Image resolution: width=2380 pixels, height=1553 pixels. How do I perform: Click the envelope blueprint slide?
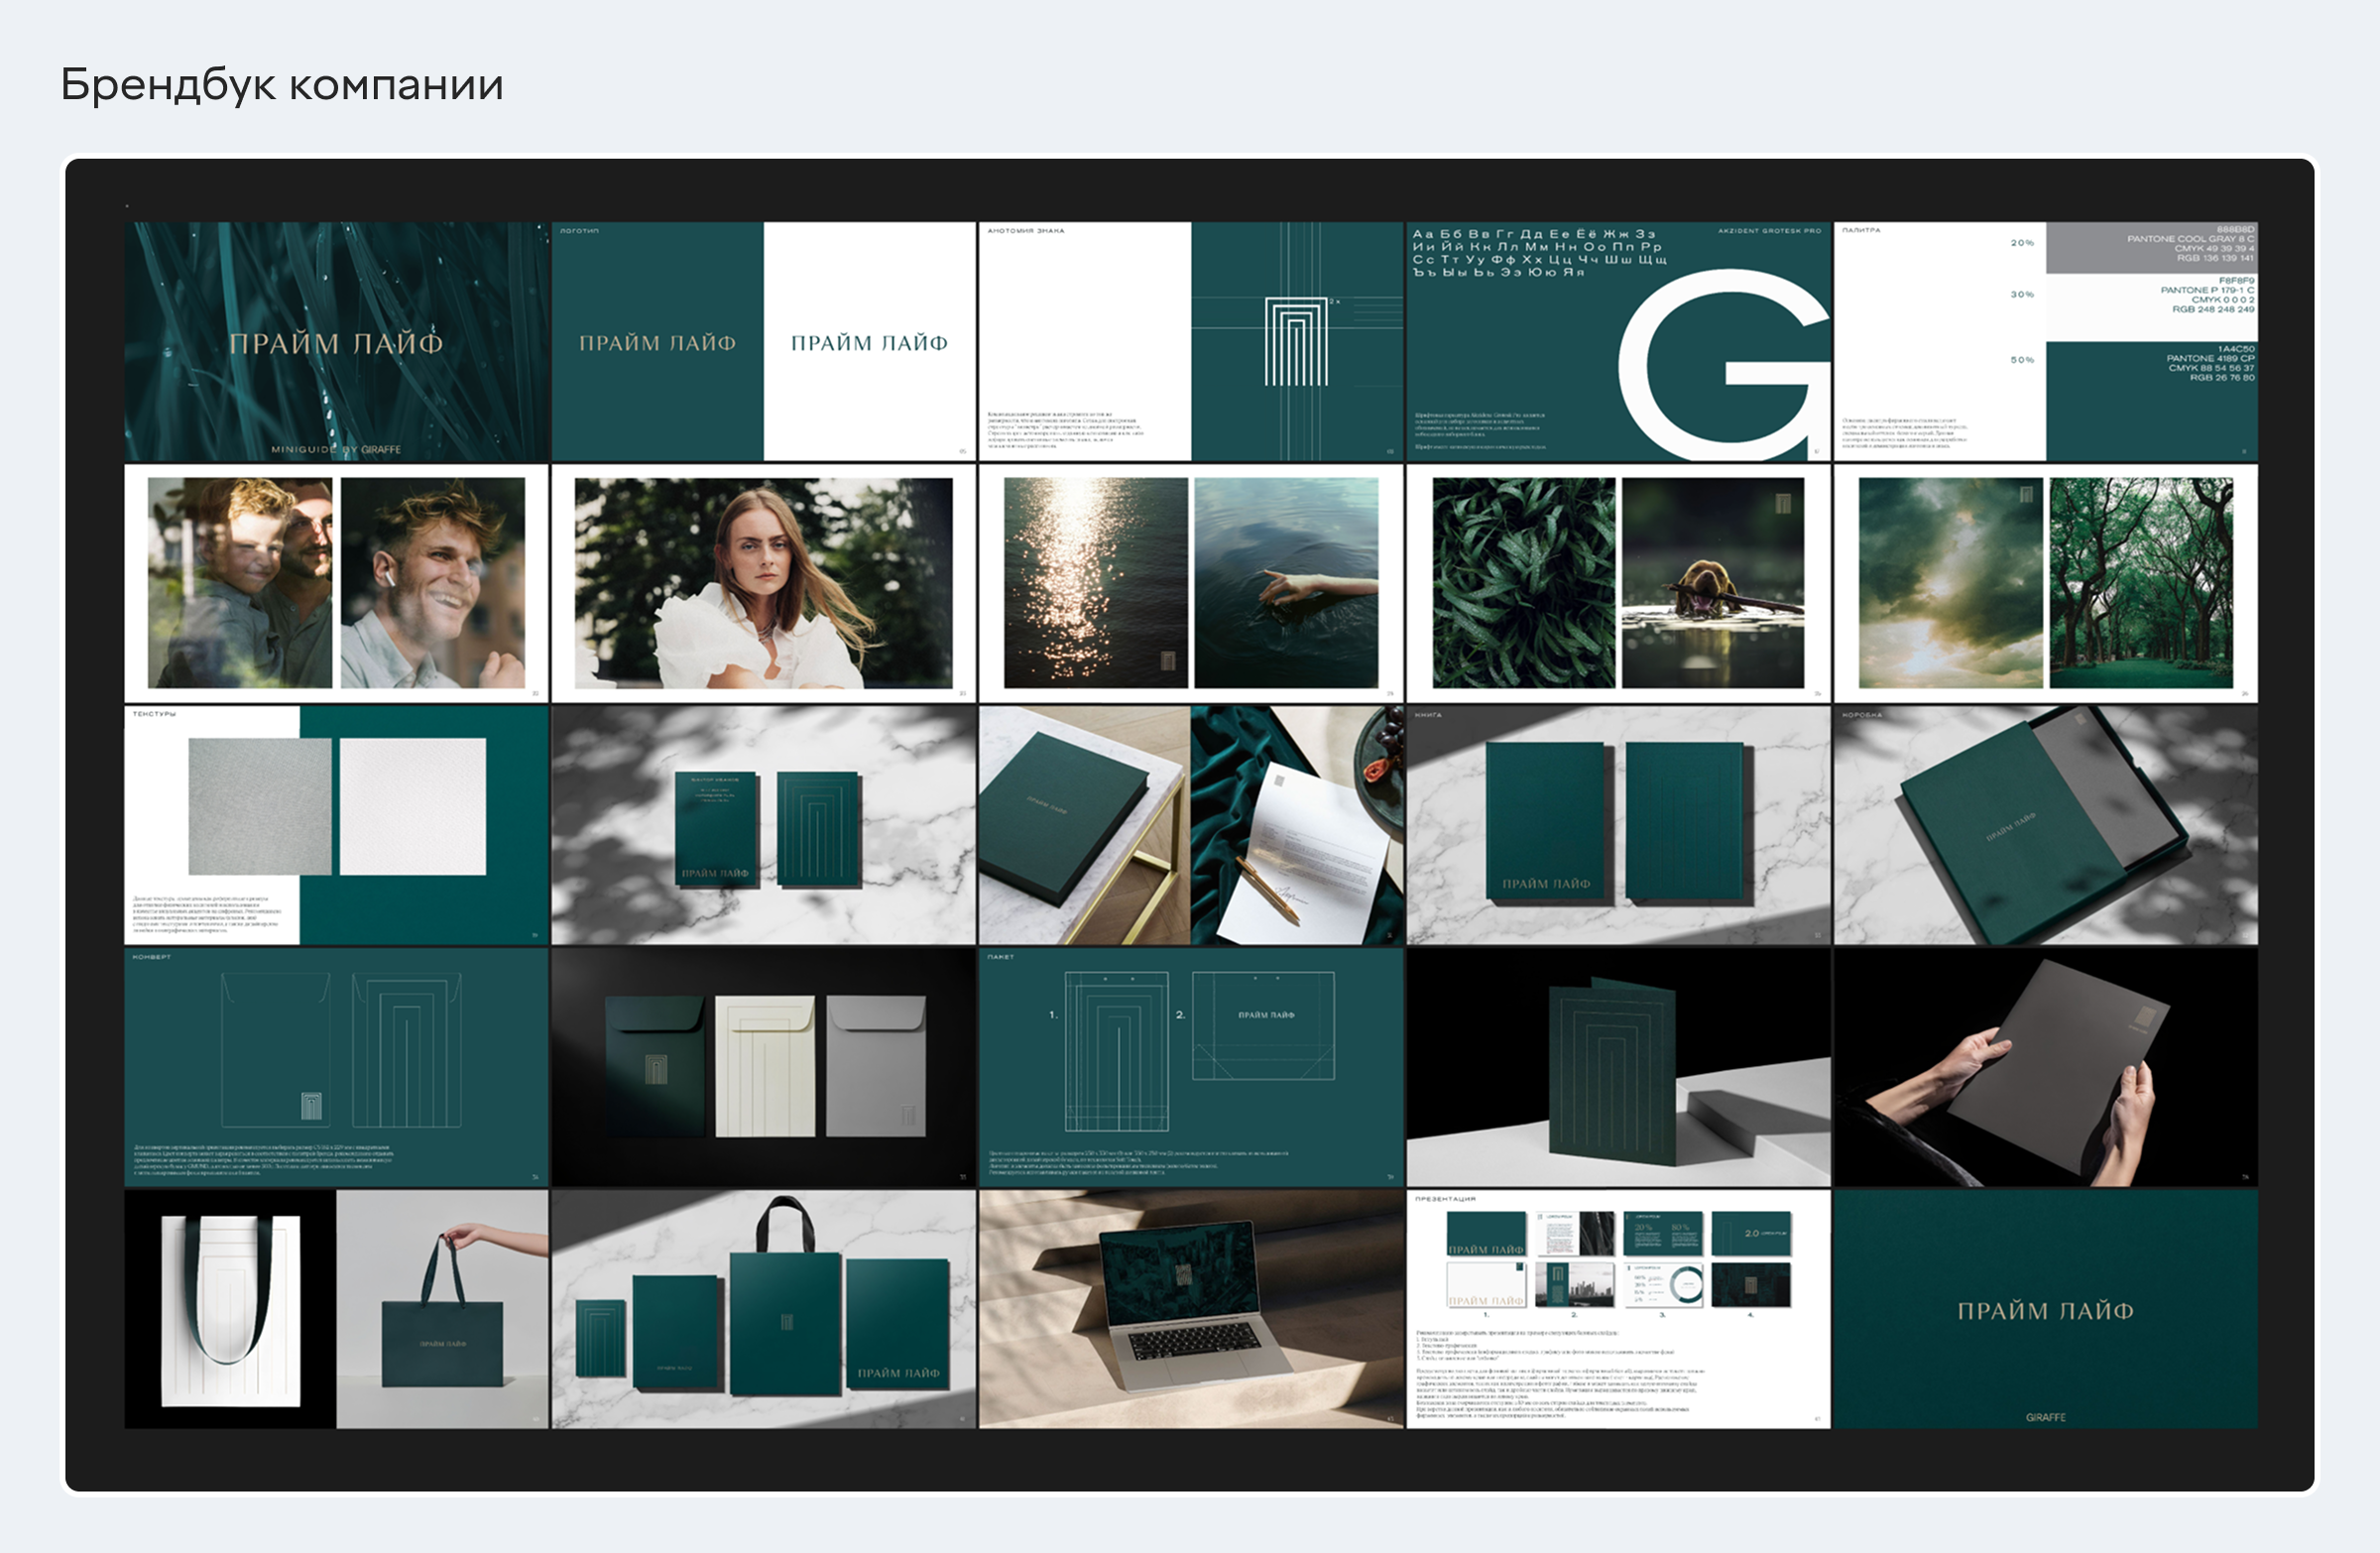point(336,1067)
